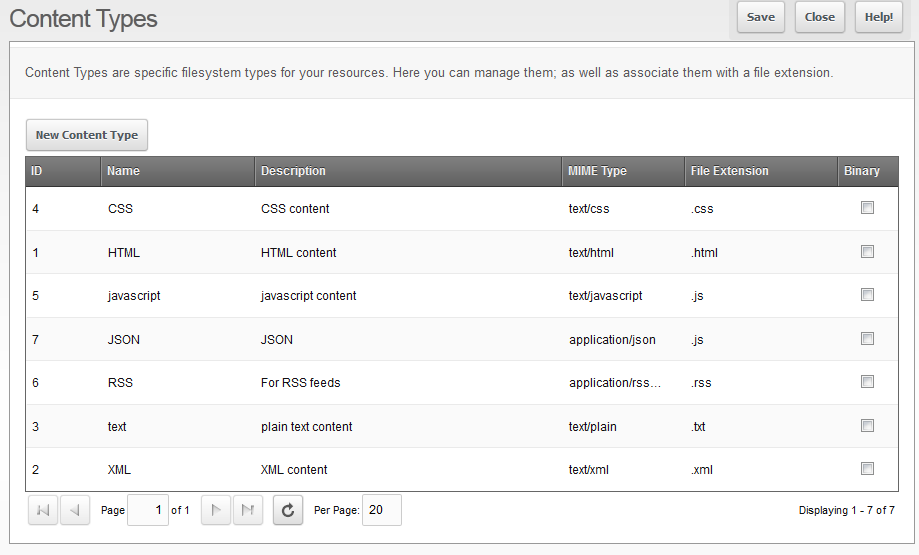This screenshot has width=919, height=555.
Task: Sort by MIME Type column header
Action: click(x=598, y=171)
